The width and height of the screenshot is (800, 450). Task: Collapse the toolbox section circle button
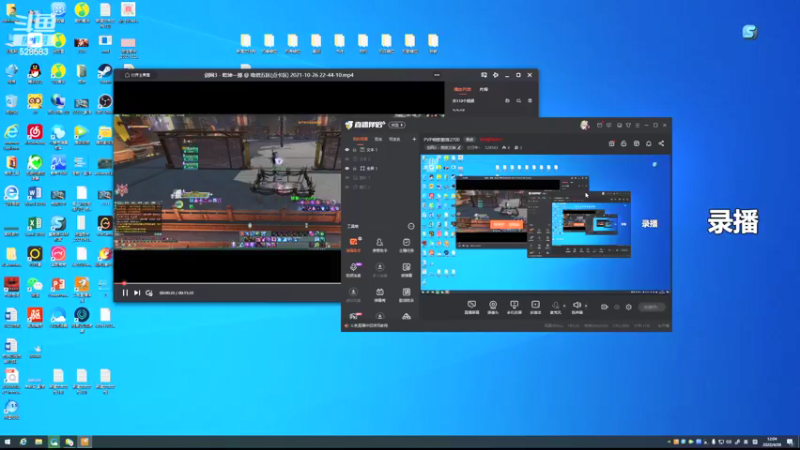click(x=411, y=226)
